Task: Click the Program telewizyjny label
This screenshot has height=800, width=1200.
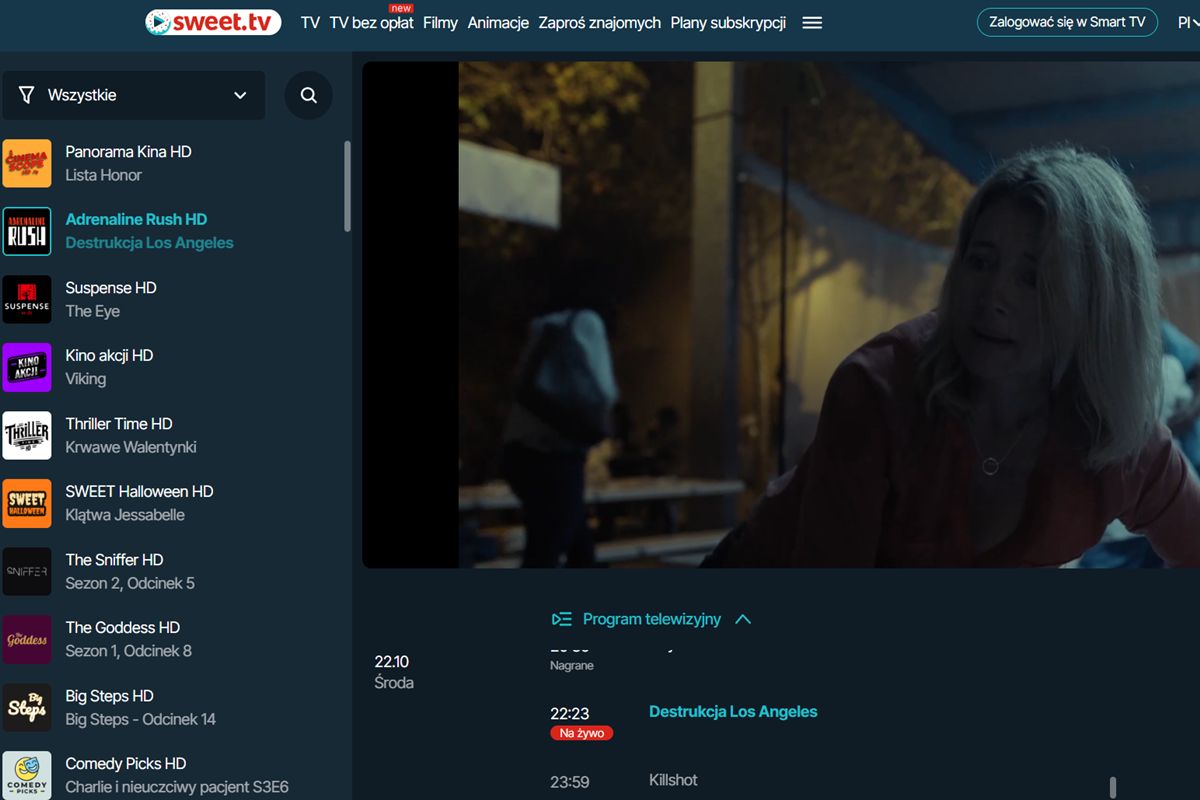Action: point(652,619)
